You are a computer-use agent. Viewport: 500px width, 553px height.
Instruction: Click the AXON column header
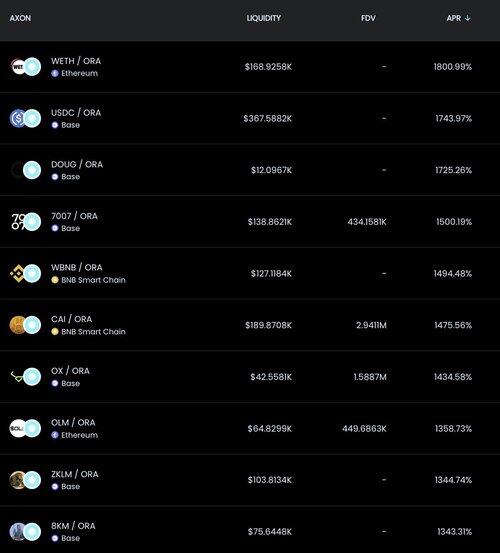20,18
